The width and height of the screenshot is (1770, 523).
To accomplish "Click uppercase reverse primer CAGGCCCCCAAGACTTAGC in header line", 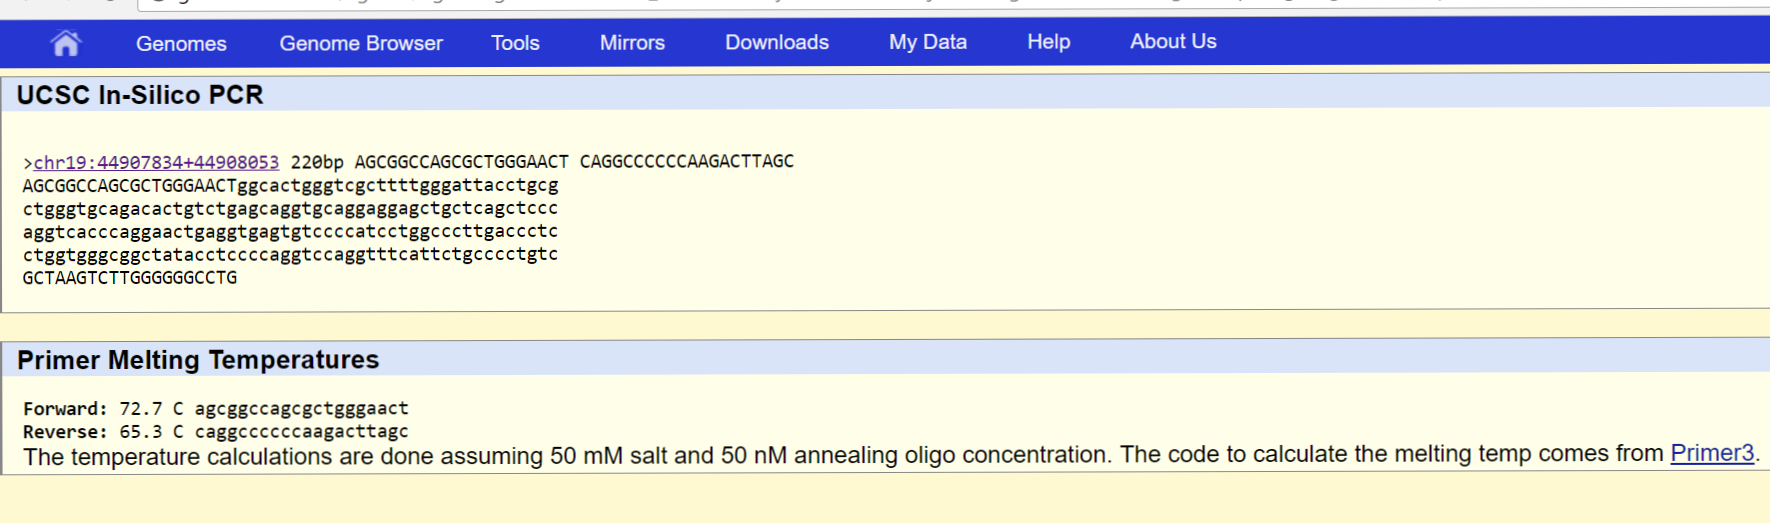I will tap(686, 161).
